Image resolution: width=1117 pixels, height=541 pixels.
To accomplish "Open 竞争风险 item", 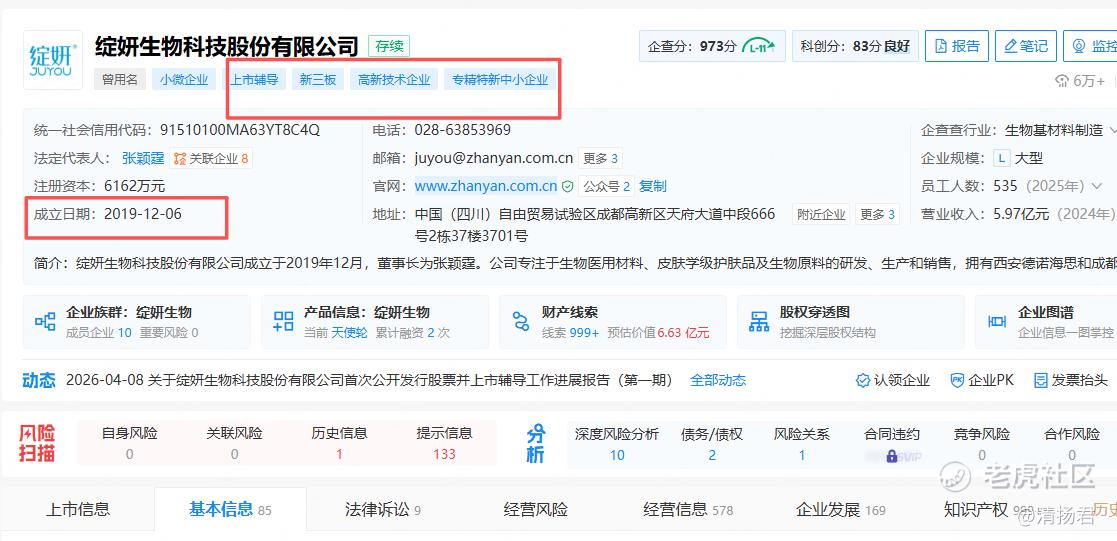I will [982, 443].
